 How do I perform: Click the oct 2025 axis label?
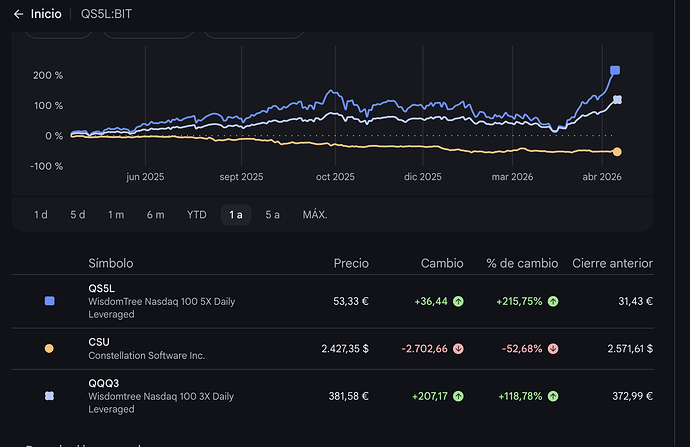click(335, 177)
